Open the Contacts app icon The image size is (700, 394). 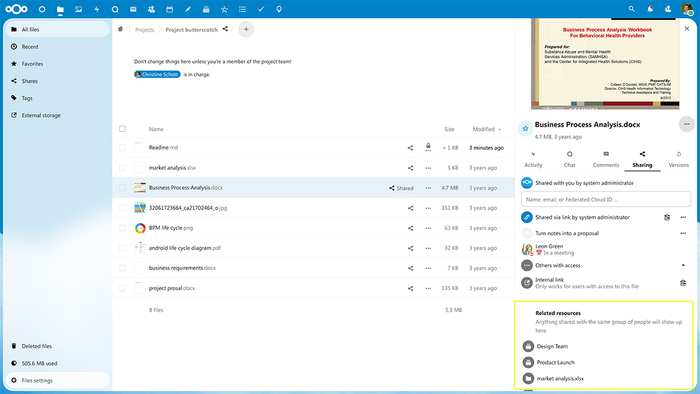point(151,9)
